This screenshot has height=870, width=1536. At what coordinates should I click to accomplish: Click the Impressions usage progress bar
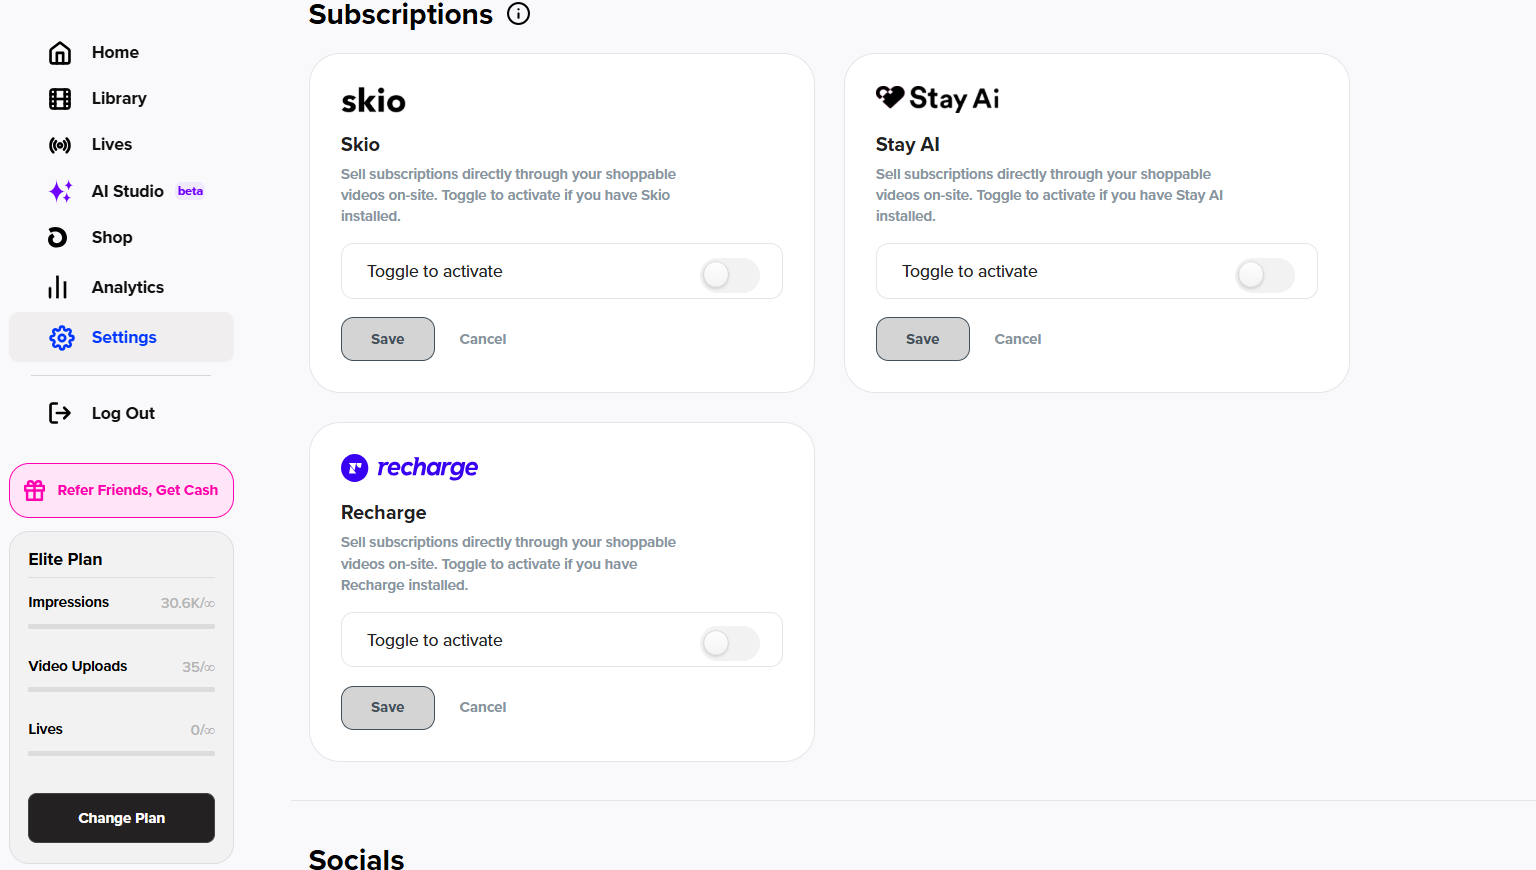pyautogui.click(x=121, y=627)
